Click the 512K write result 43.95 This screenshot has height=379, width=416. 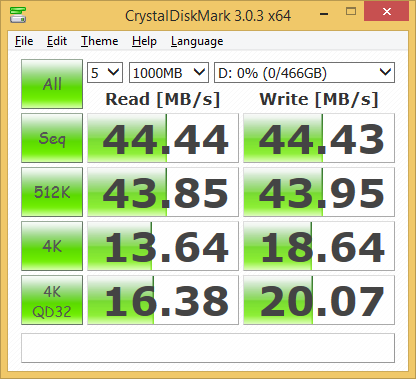[x=319, y=192]
